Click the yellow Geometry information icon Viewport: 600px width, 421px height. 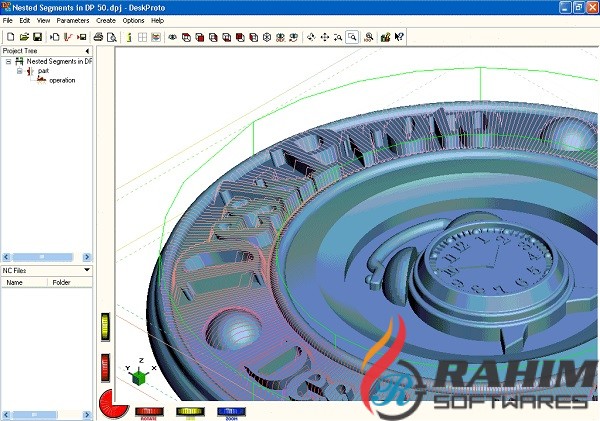pos(129,37)
